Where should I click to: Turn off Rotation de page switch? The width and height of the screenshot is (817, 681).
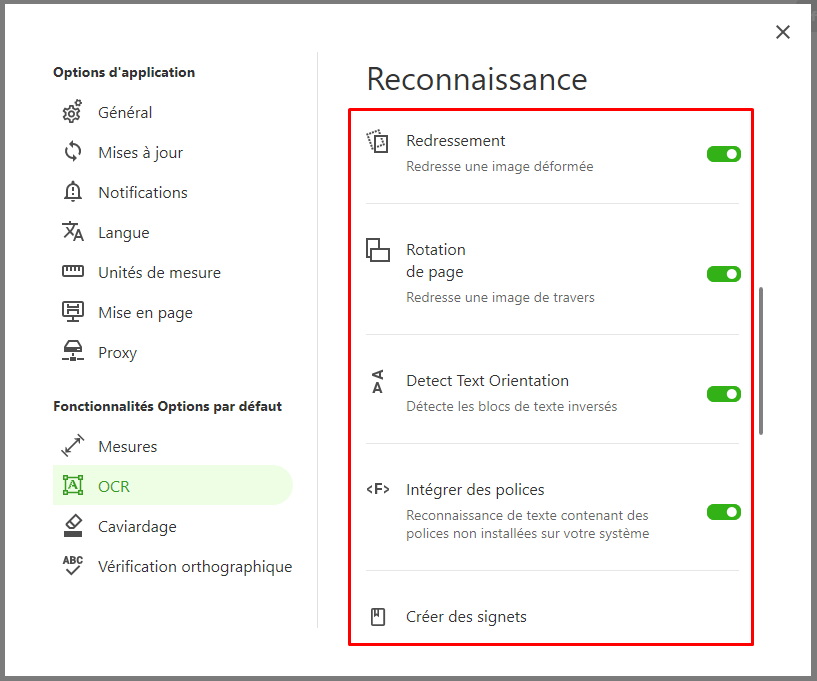coord(724,274)
